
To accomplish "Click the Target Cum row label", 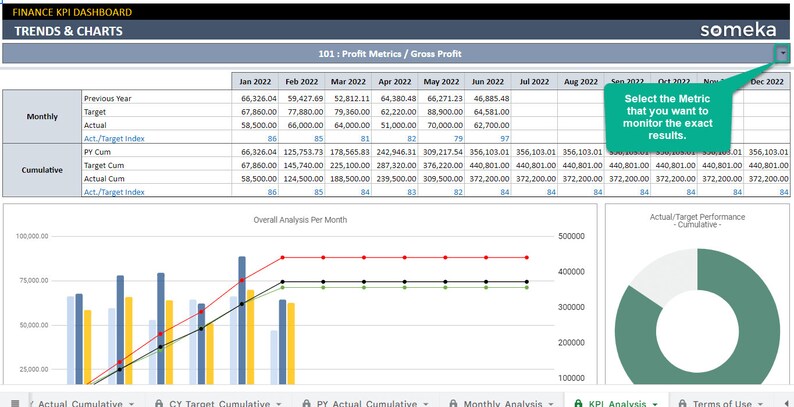I will [103, 165].
